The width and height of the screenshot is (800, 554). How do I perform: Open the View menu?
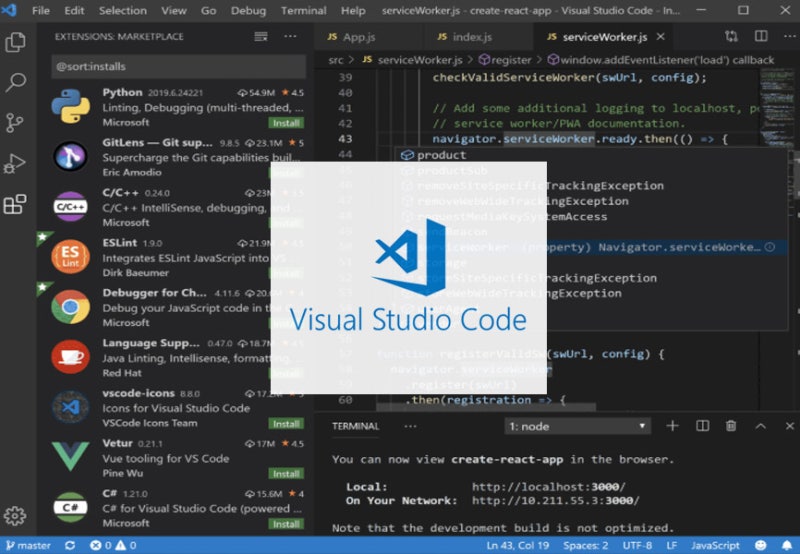(174, 10)
